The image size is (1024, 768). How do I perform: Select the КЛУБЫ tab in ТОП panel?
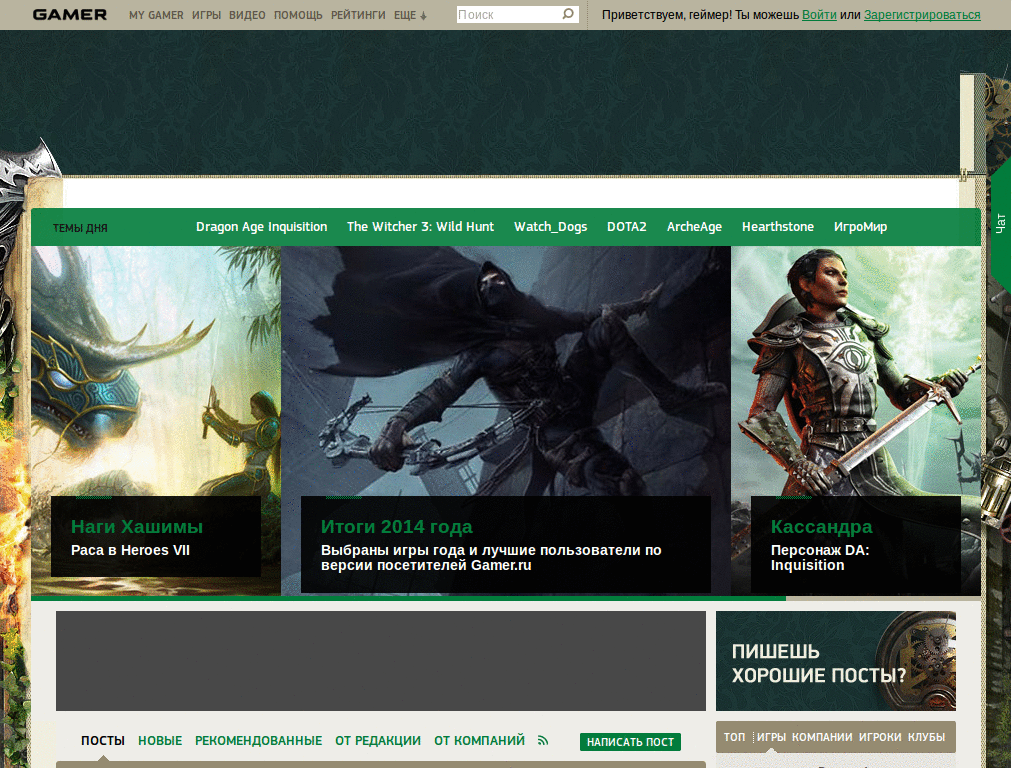pos(926,737)
